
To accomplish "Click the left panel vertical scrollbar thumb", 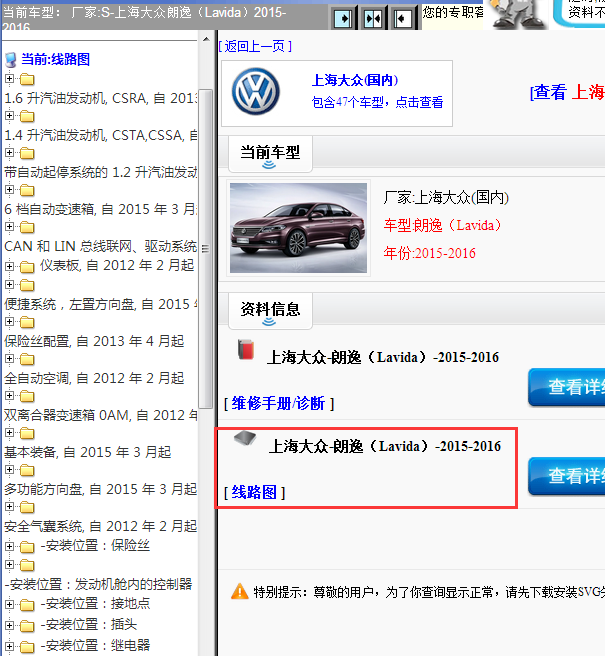I will point(205,249).
